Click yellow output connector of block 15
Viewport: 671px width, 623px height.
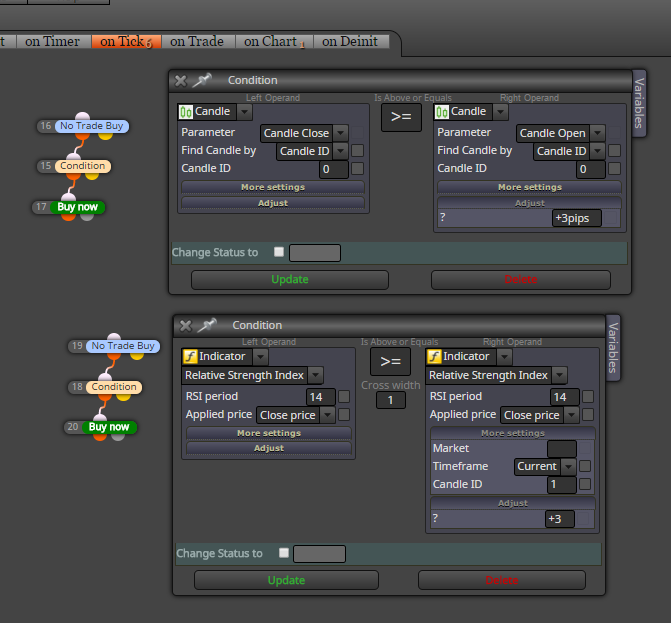click(x=92, y=175)
